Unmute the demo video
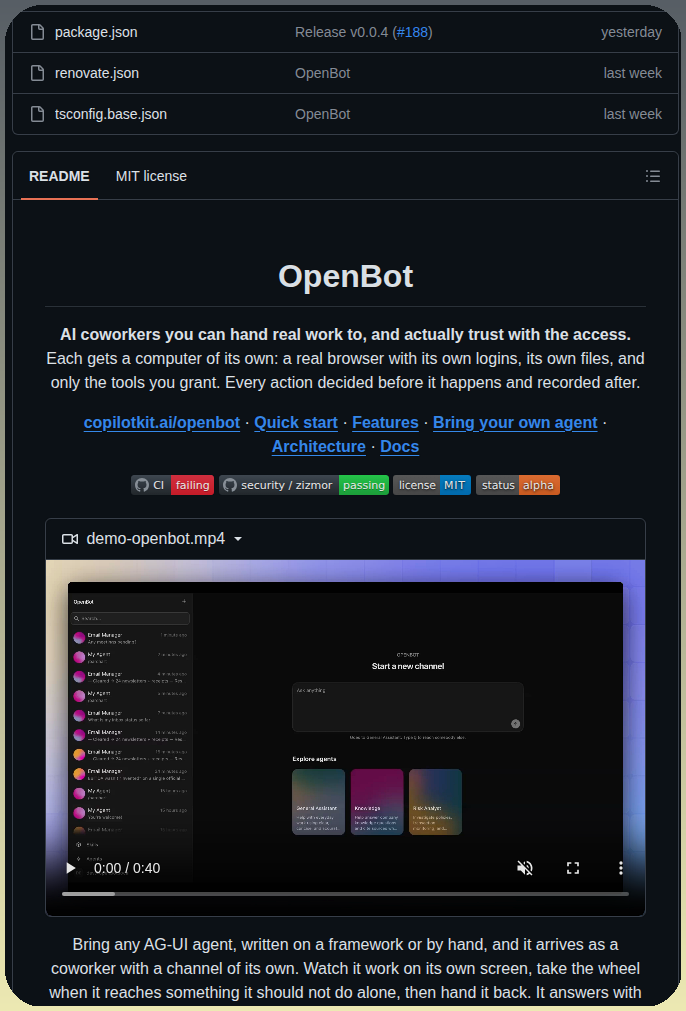 tap(525, 868)
